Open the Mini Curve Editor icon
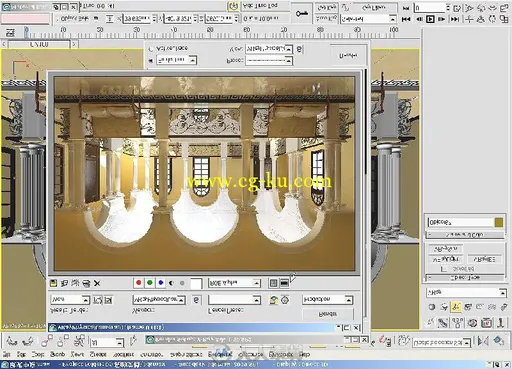Viewport: 512px width, 369px height. (10, 33)
